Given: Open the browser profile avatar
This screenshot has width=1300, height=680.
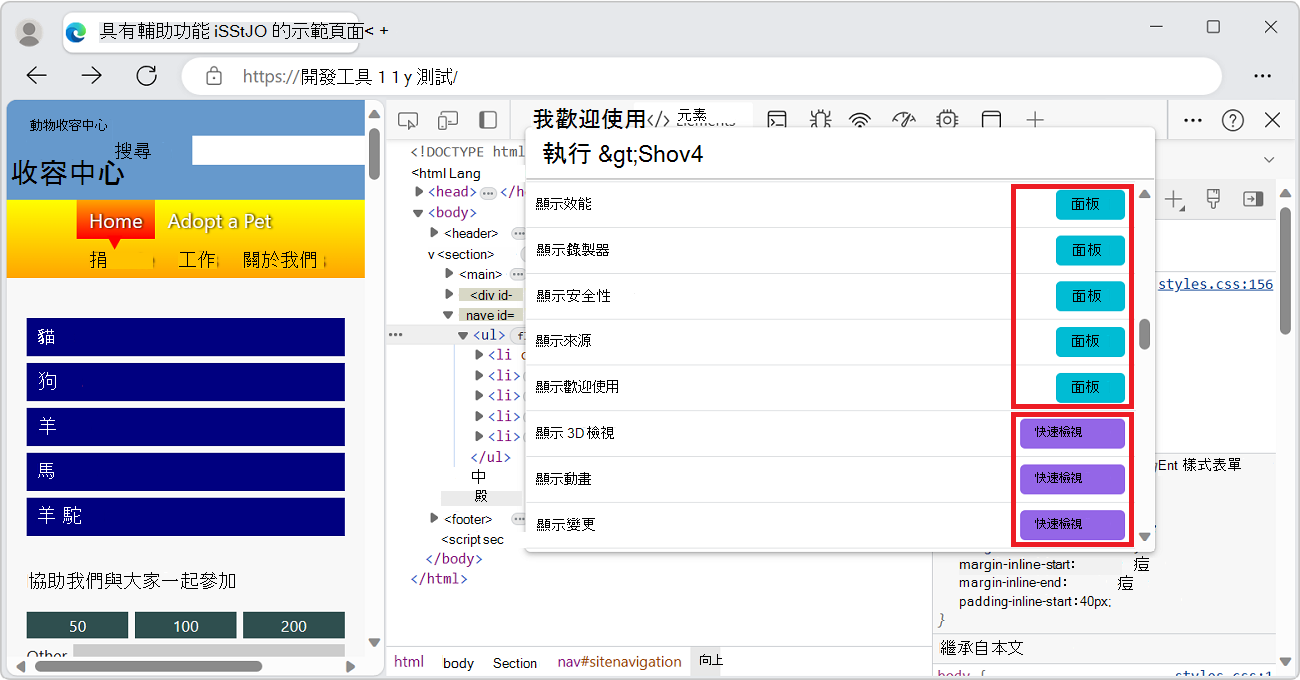Looking at the screenshot, I should (x=30, y=32).
